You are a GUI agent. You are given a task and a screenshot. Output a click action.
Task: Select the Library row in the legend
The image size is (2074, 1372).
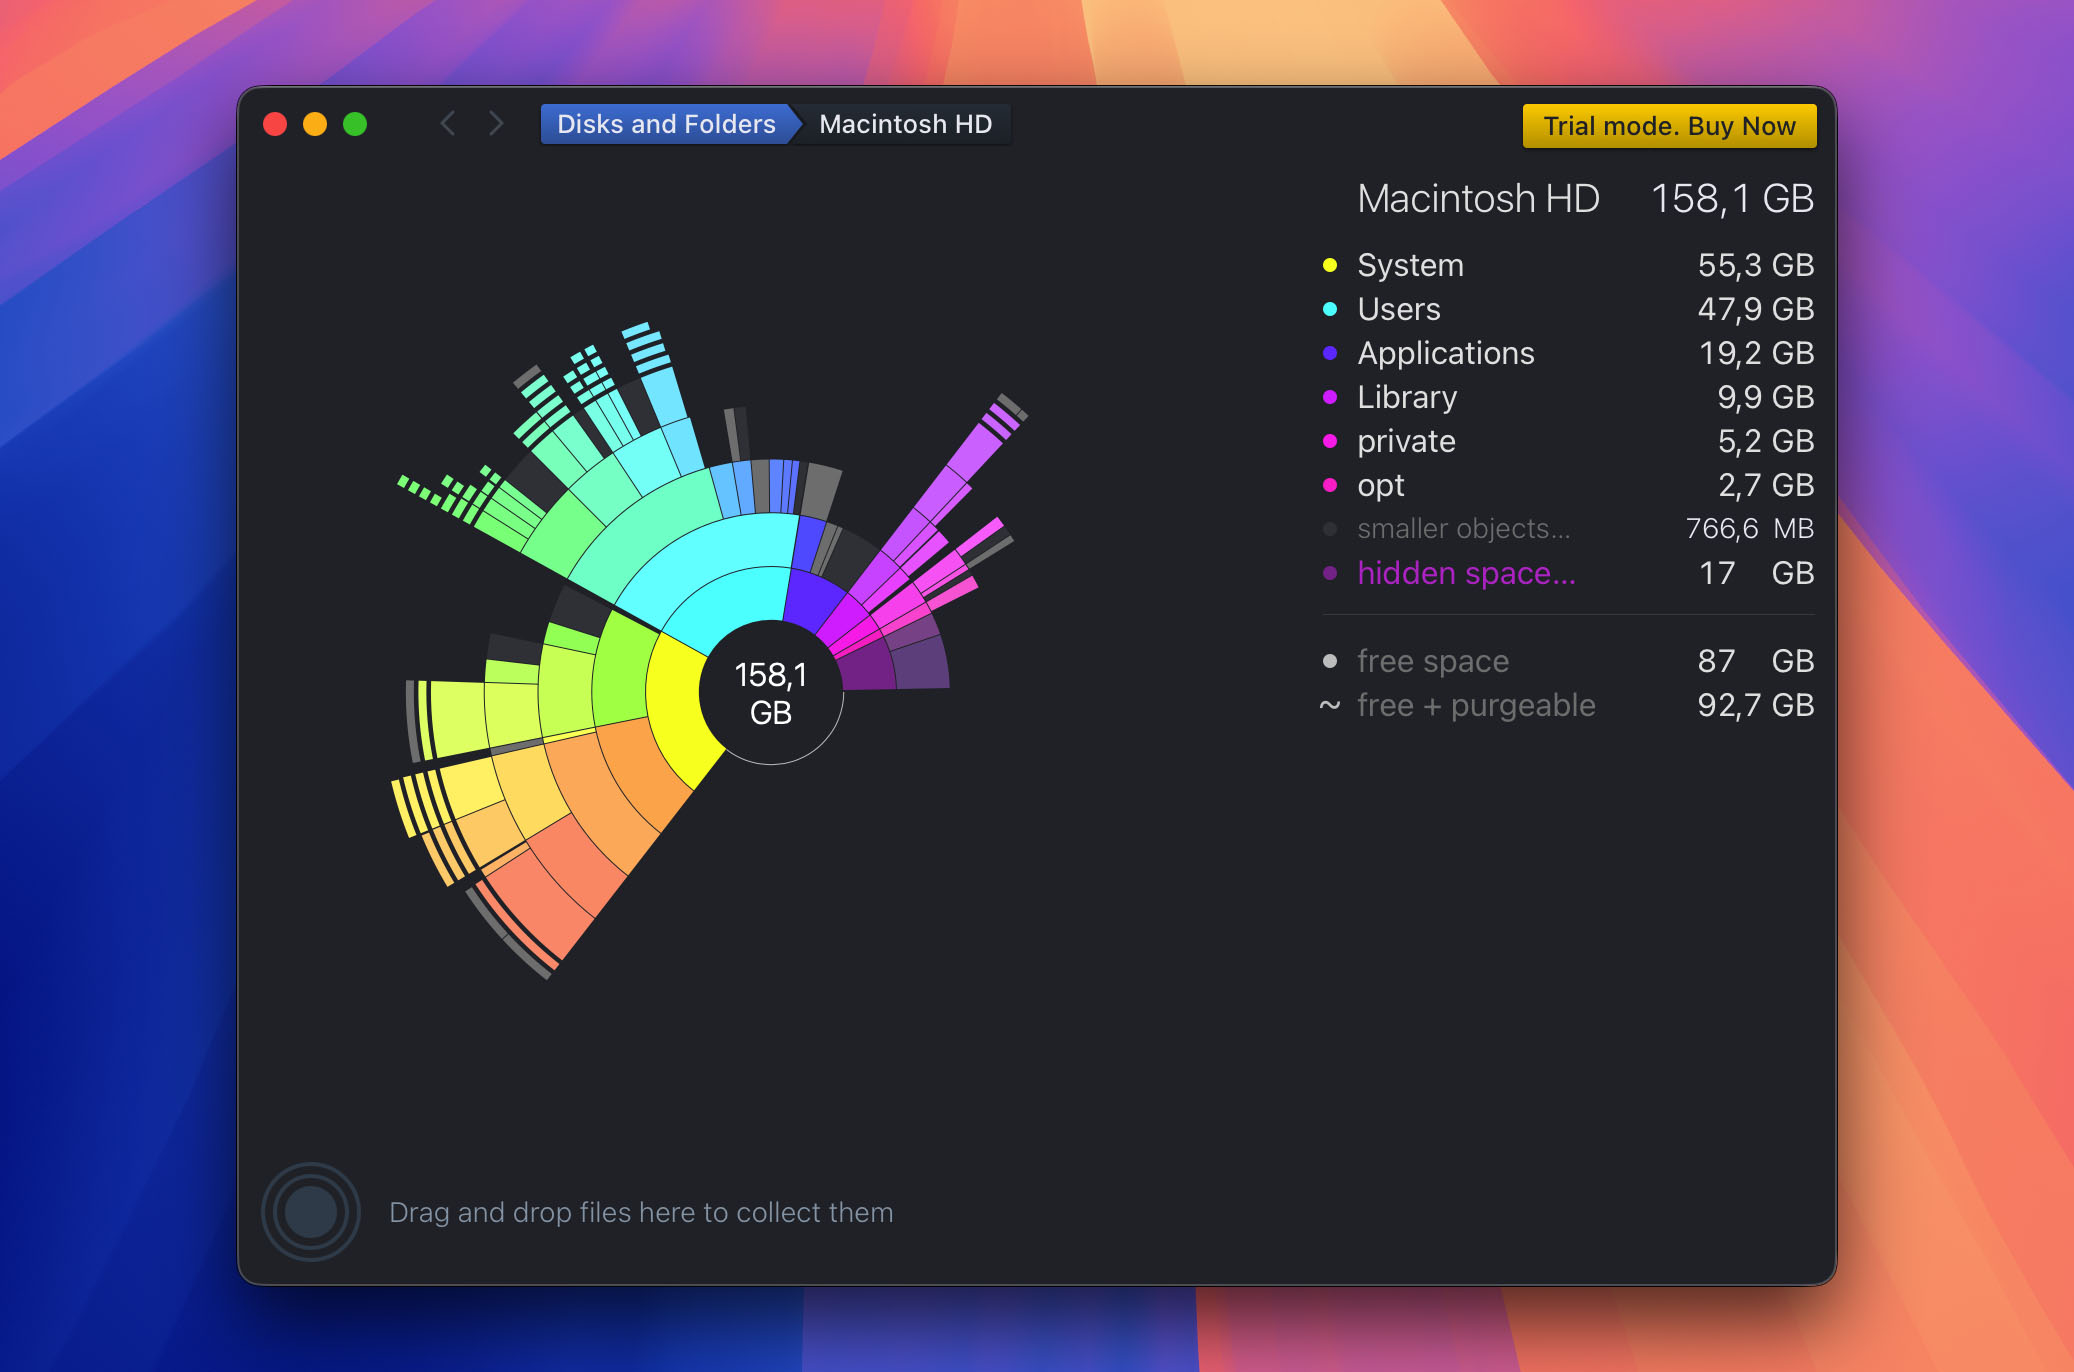click(1406, 397)
